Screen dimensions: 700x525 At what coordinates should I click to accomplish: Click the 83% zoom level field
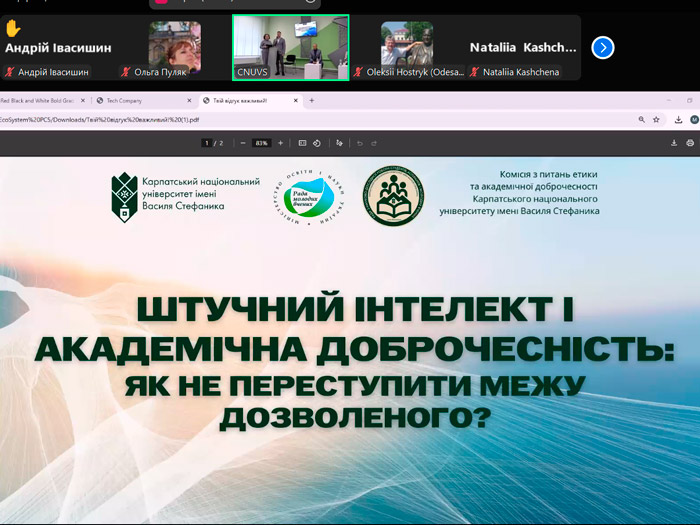(x=261, y=143)
